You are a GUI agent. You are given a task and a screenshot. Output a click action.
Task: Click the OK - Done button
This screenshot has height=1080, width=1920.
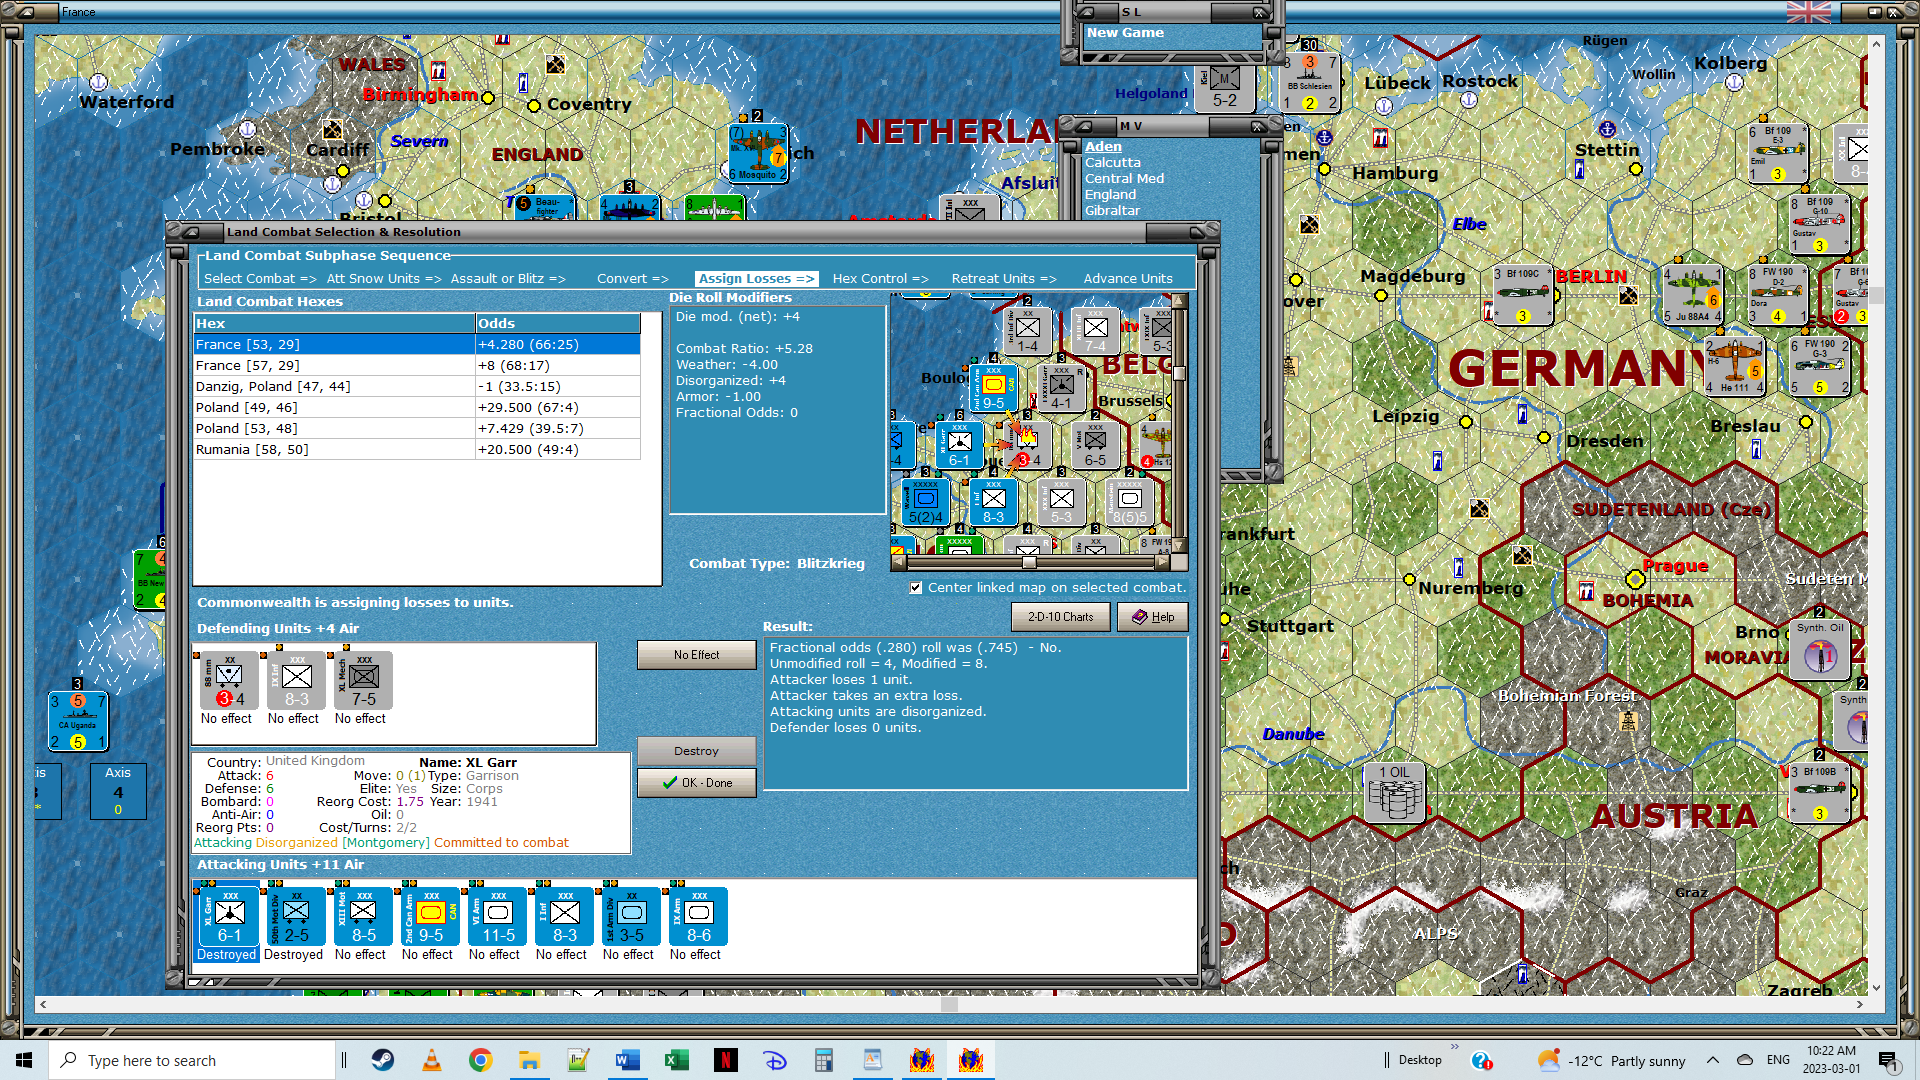696,783
